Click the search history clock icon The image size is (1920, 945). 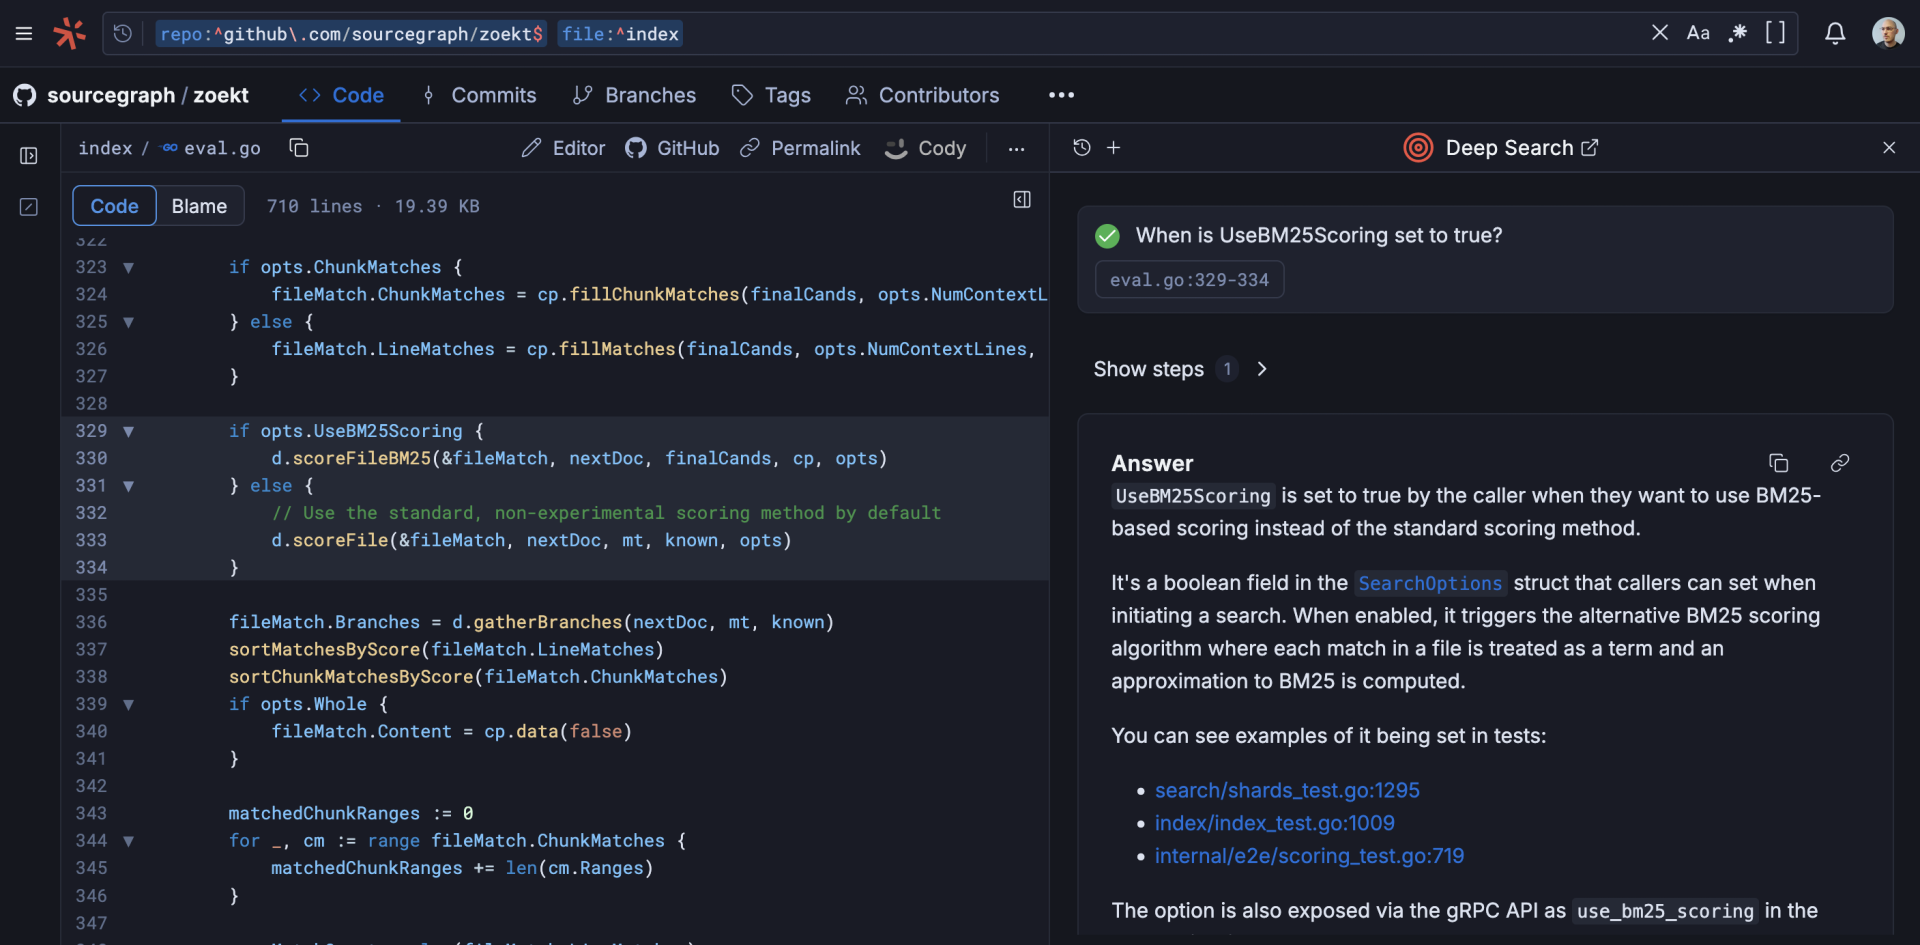point(122,33)
